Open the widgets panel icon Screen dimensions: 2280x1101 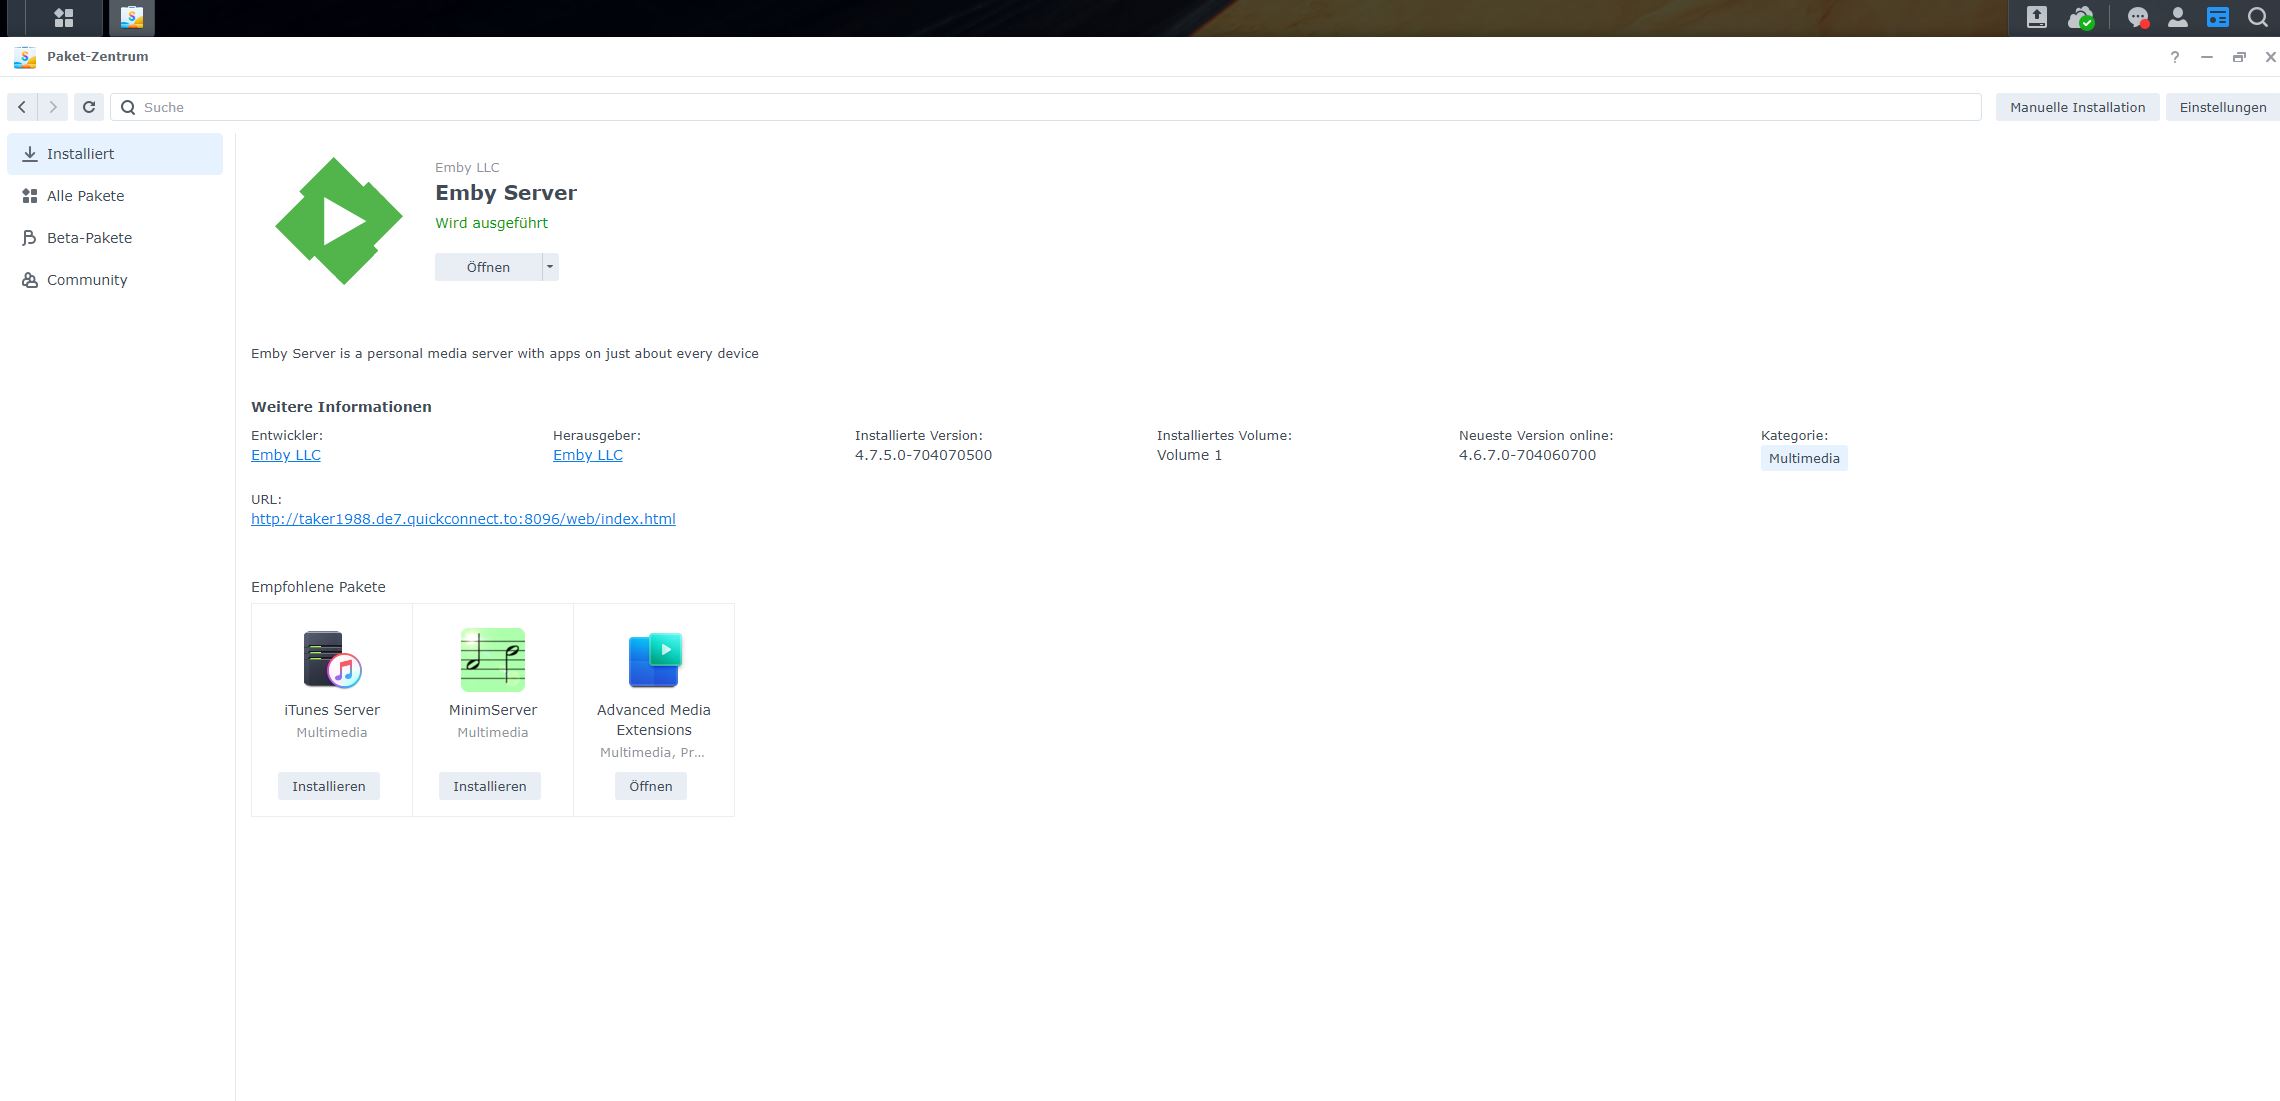click(2217, 17)
